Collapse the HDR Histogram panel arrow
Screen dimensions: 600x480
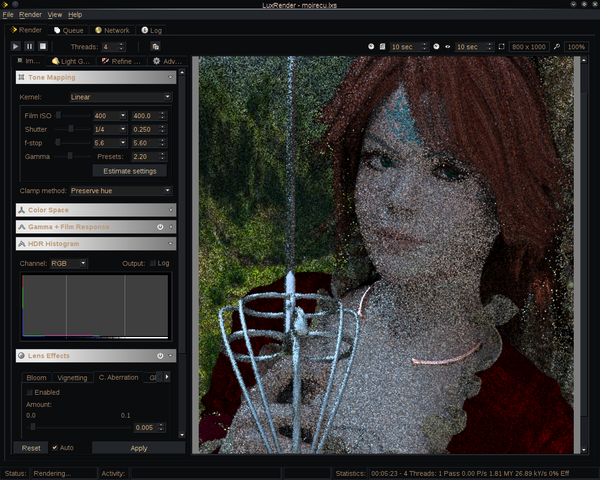tap(170, 243)
